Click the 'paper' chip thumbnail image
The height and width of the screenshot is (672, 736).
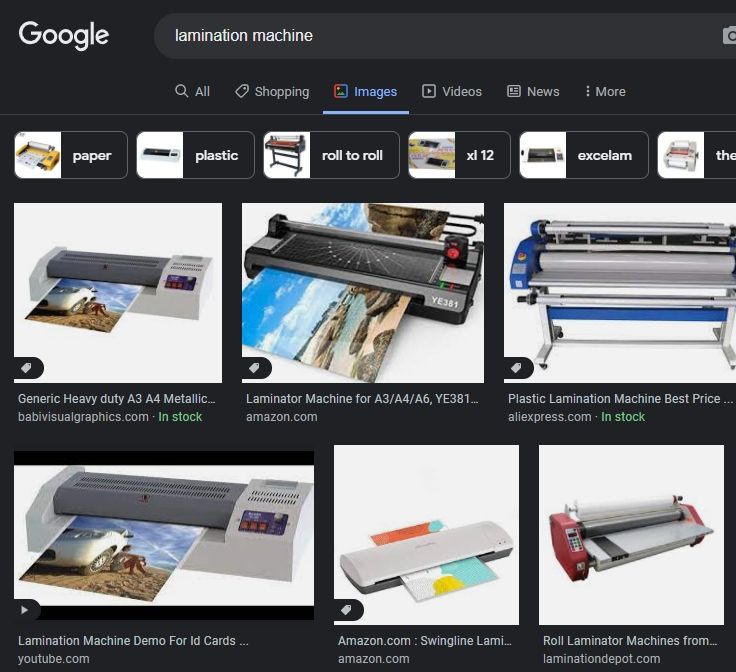click(x=38, y=155)
